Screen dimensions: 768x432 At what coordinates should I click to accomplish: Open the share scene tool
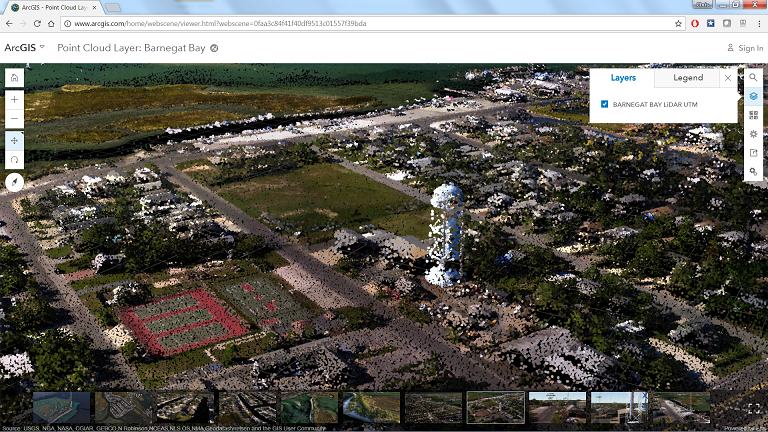[x=753, y=153]
